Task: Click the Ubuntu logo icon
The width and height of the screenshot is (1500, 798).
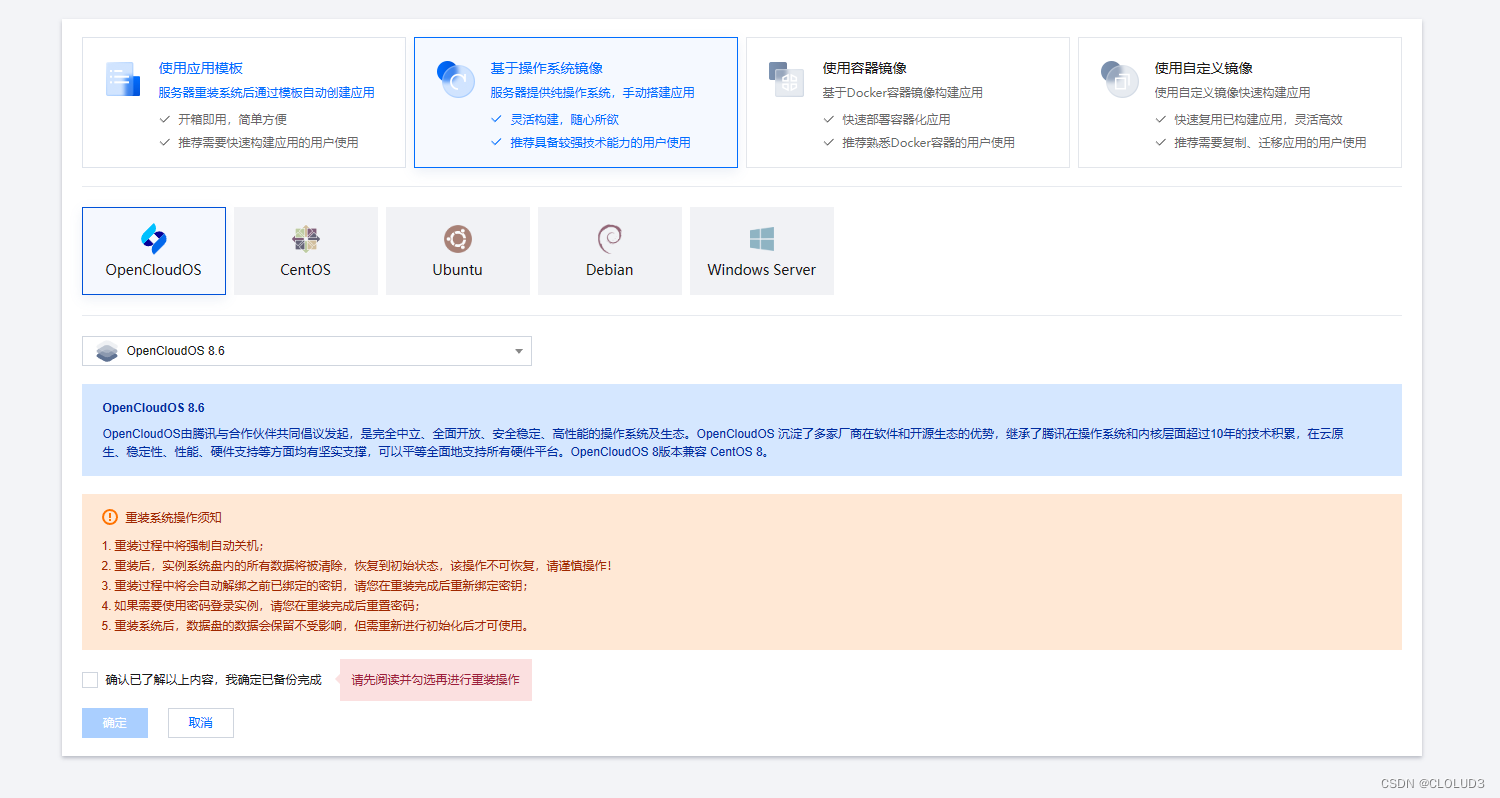Action: click(x=458, y=239)
